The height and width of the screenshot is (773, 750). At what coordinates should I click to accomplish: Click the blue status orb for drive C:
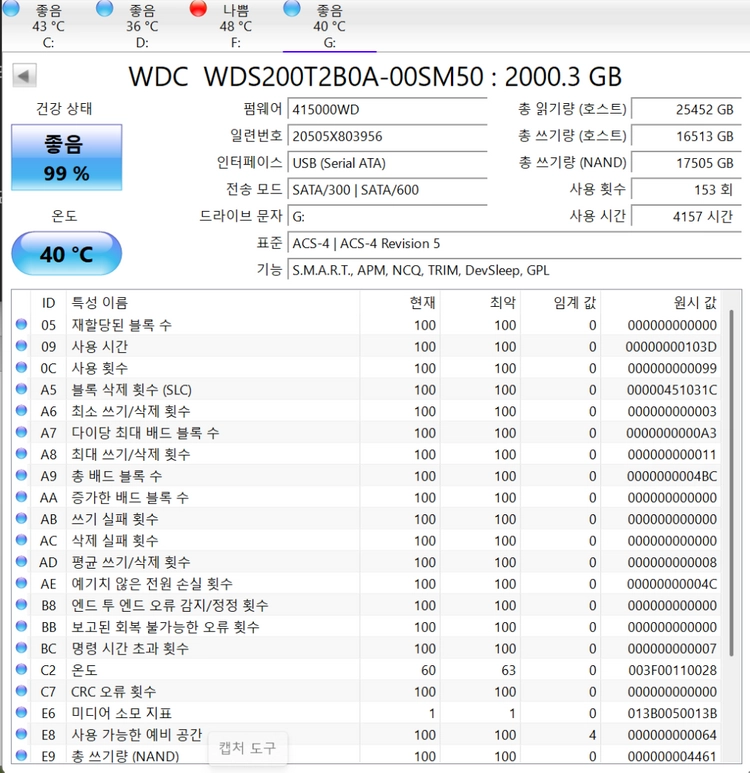click(x=11, y=8)
